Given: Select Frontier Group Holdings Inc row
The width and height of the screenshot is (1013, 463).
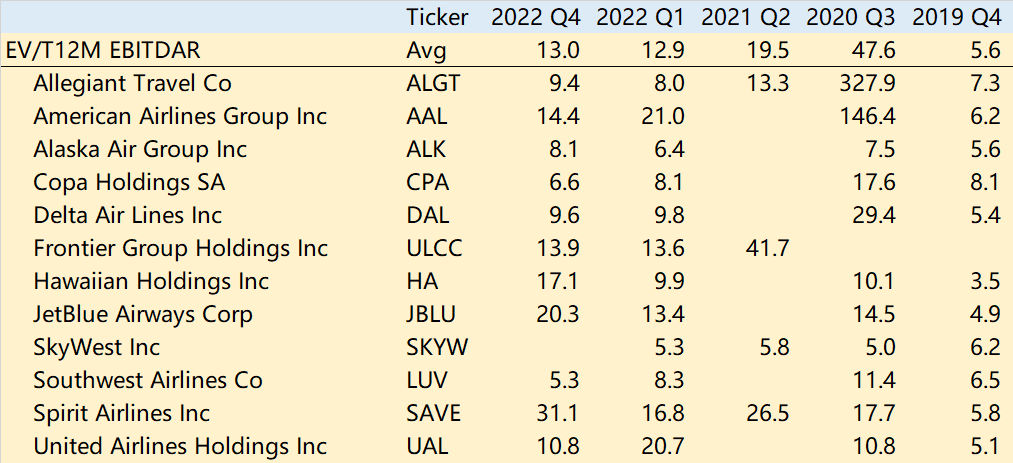Looking at the screenshot, I should click(x=180, y=248).
